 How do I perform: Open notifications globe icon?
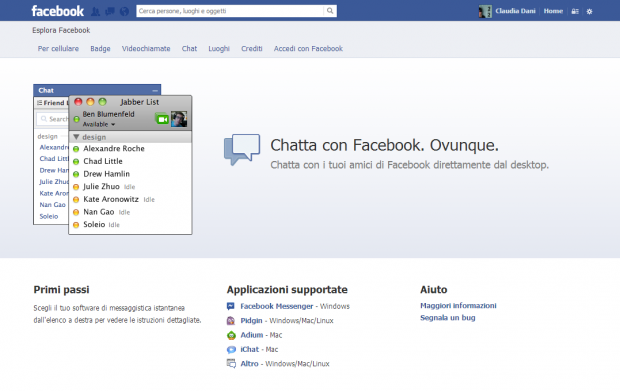pos(124,11)
